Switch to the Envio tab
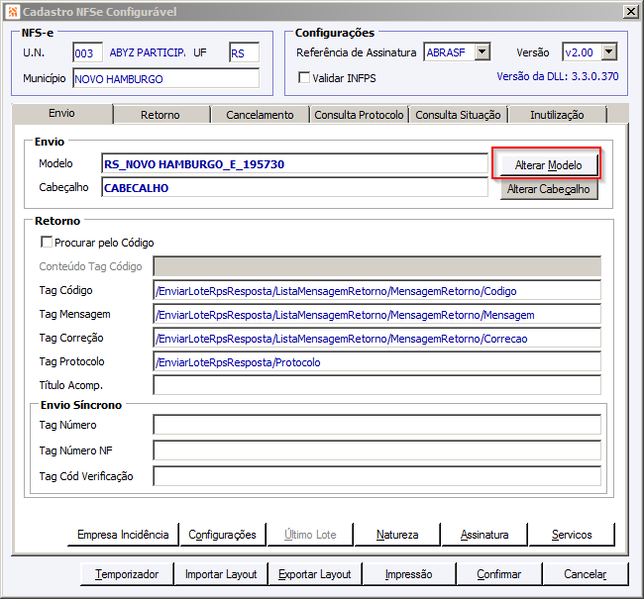This screenshot has width=644, height=599. [x=62, y=113]
